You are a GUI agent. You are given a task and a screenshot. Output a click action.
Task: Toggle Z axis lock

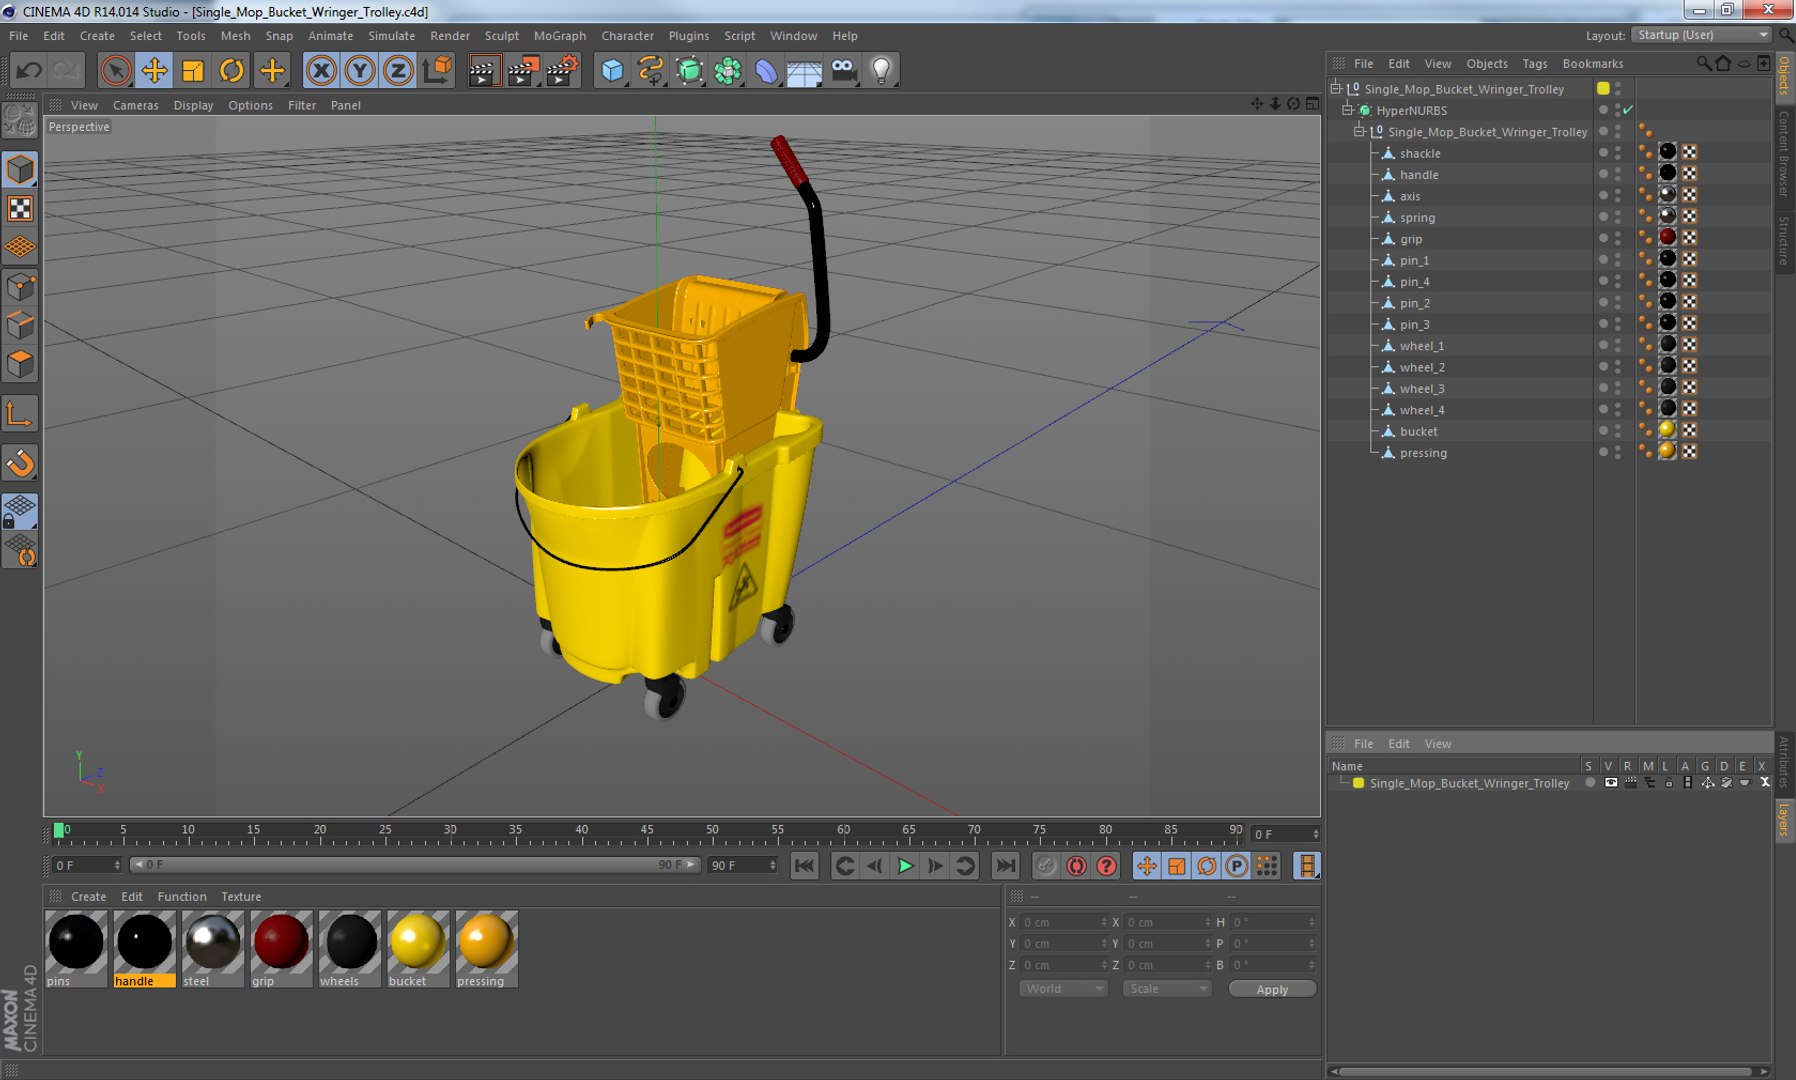pos(398,70)
